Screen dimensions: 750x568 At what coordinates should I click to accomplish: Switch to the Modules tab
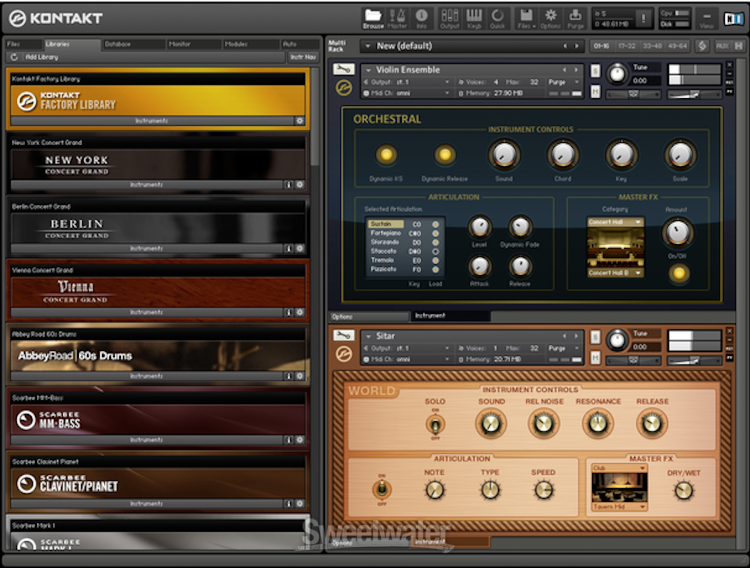[250, 44]
